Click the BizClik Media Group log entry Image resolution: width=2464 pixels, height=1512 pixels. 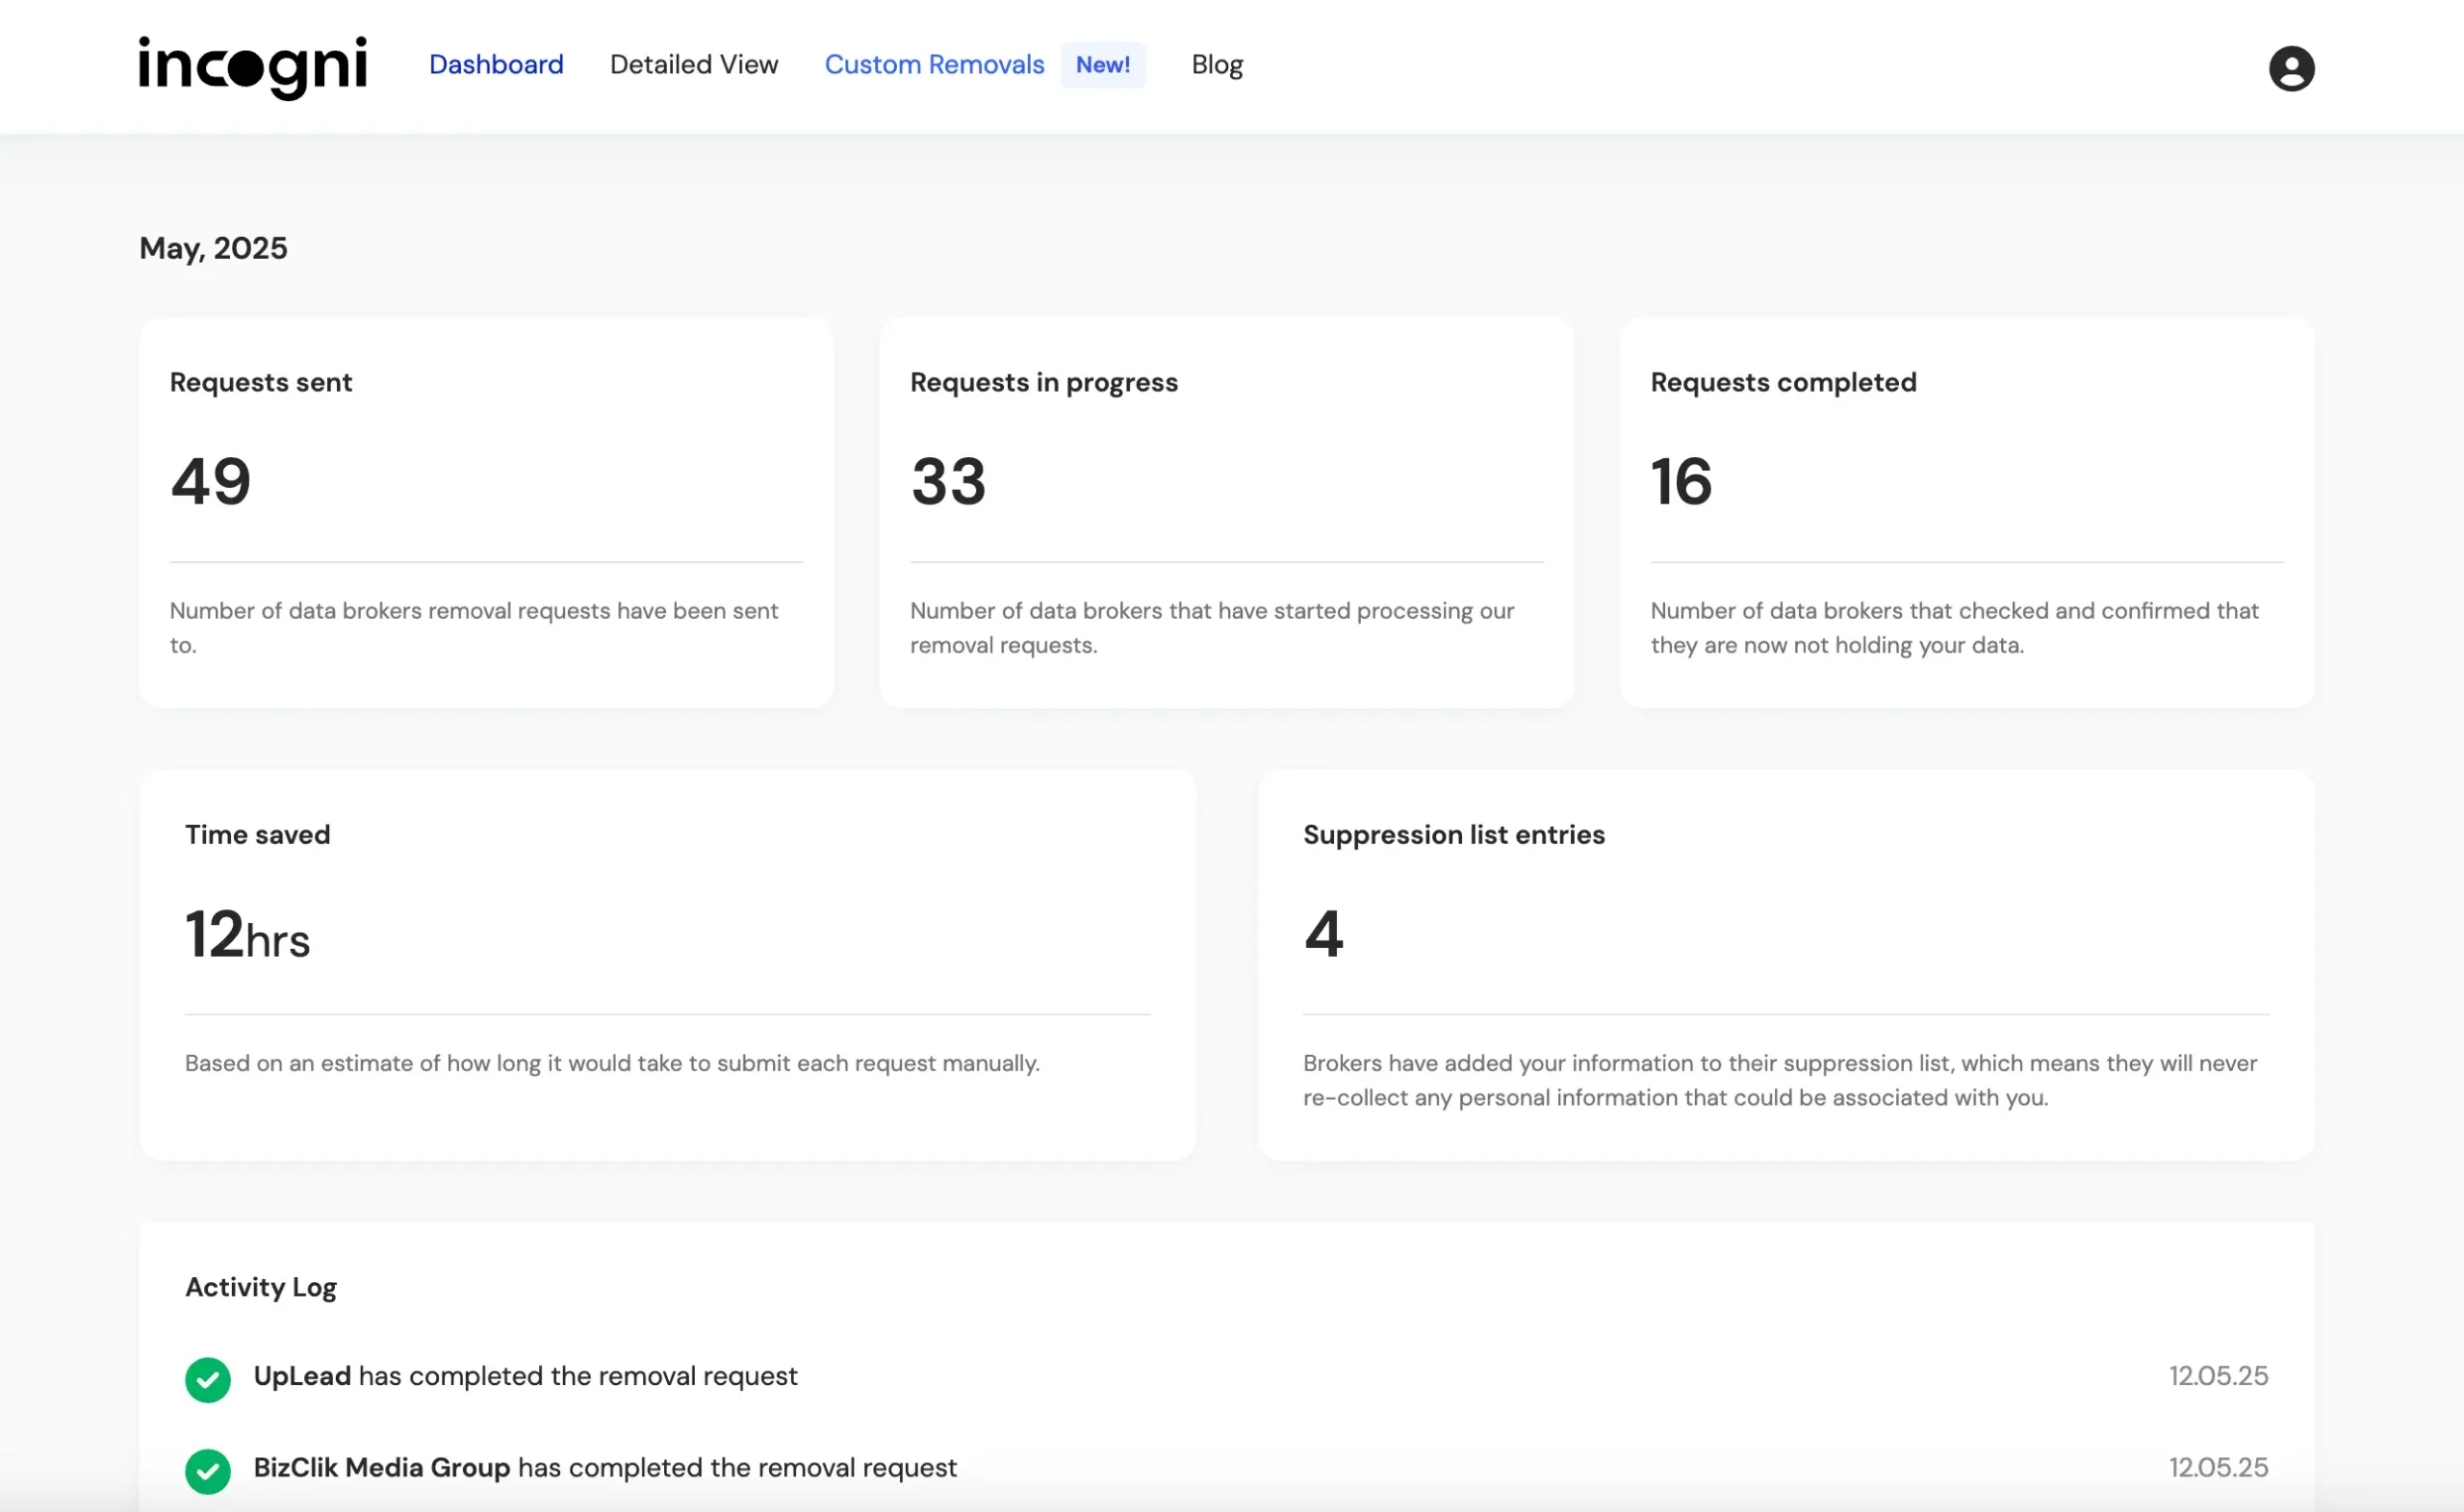pos(604,1467)
